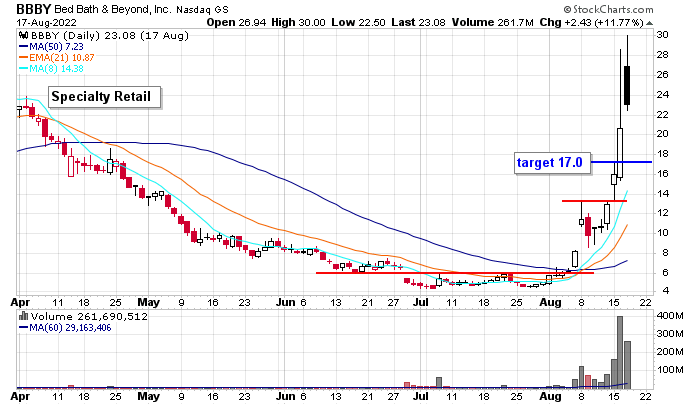Click the Last 23.08 value

tap(418, 22)
